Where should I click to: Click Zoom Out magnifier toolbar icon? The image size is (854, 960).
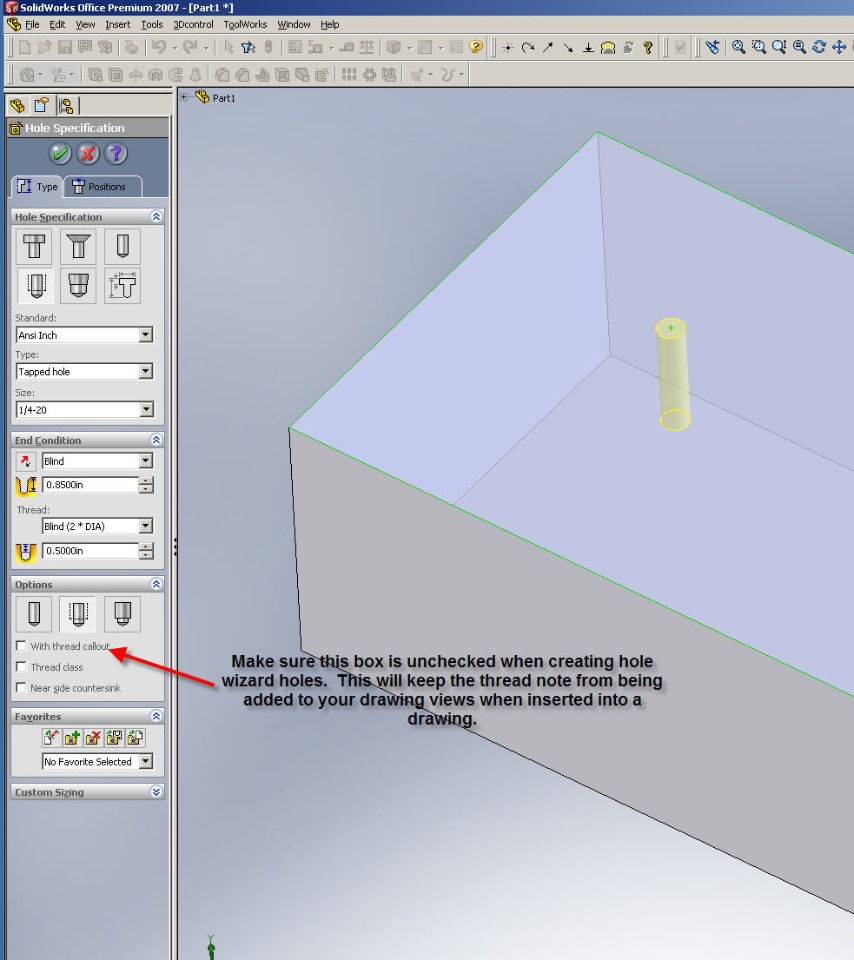[800, 47]
